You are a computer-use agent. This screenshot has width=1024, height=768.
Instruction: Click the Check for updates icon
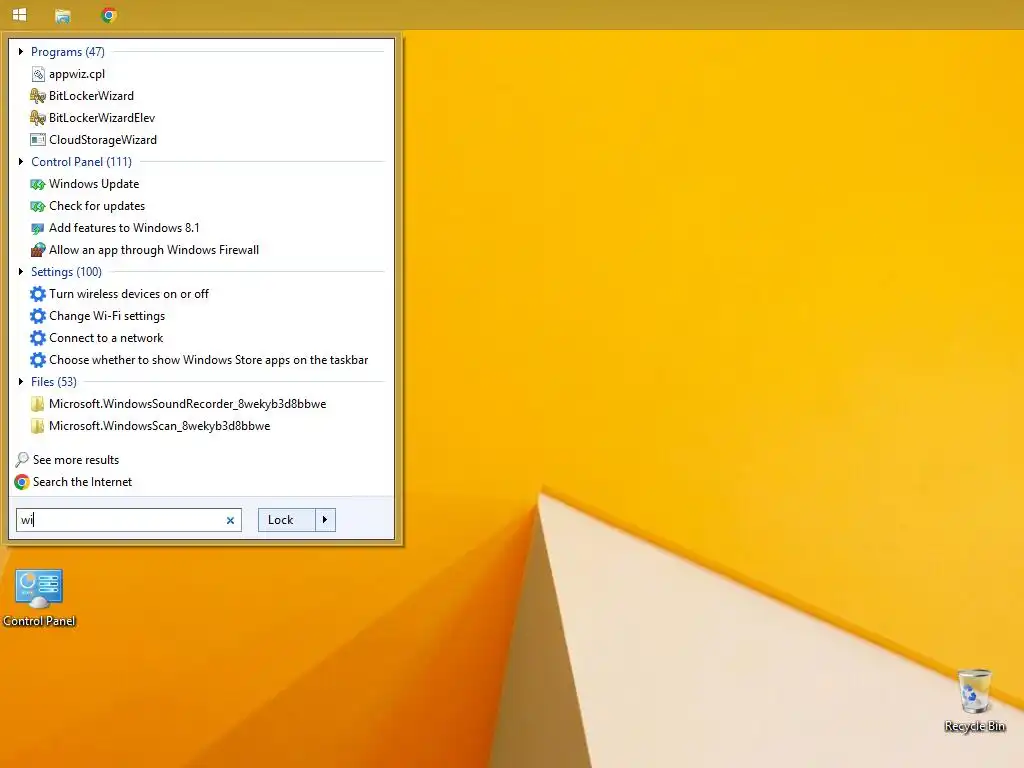[38, 206]
